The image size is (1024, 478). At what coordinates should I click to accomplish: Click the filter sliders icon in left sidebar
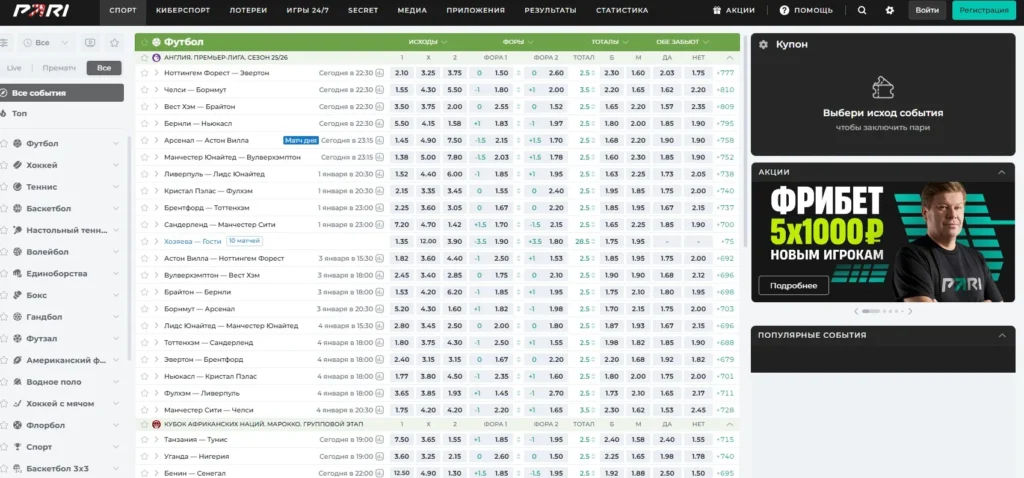[4, 44]
